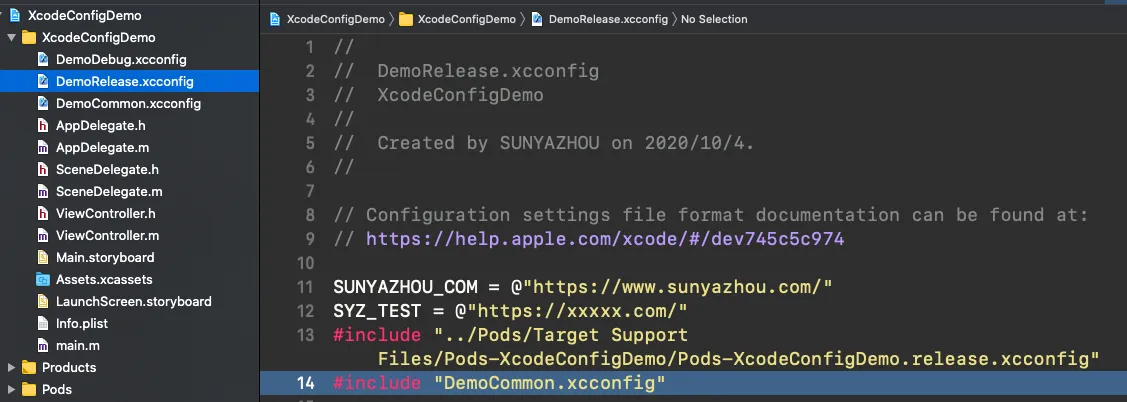Click the SUNYAZHOU_COM setting line
This screenshot has height=402, width=1127.
click(583, 287)
